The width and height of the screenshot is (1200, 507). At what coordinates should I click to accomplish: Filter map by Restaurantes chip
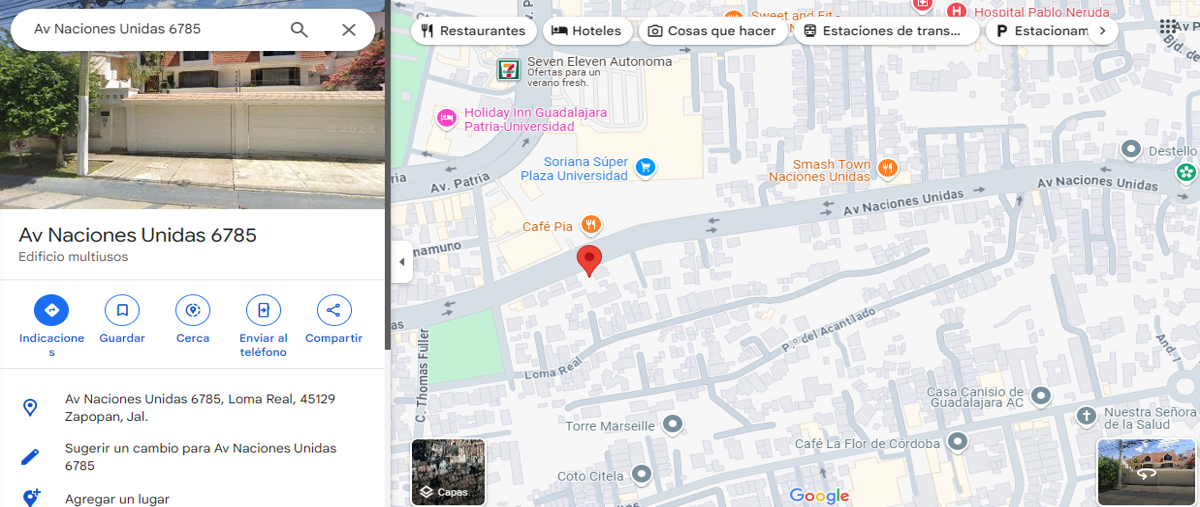(474, 31)
